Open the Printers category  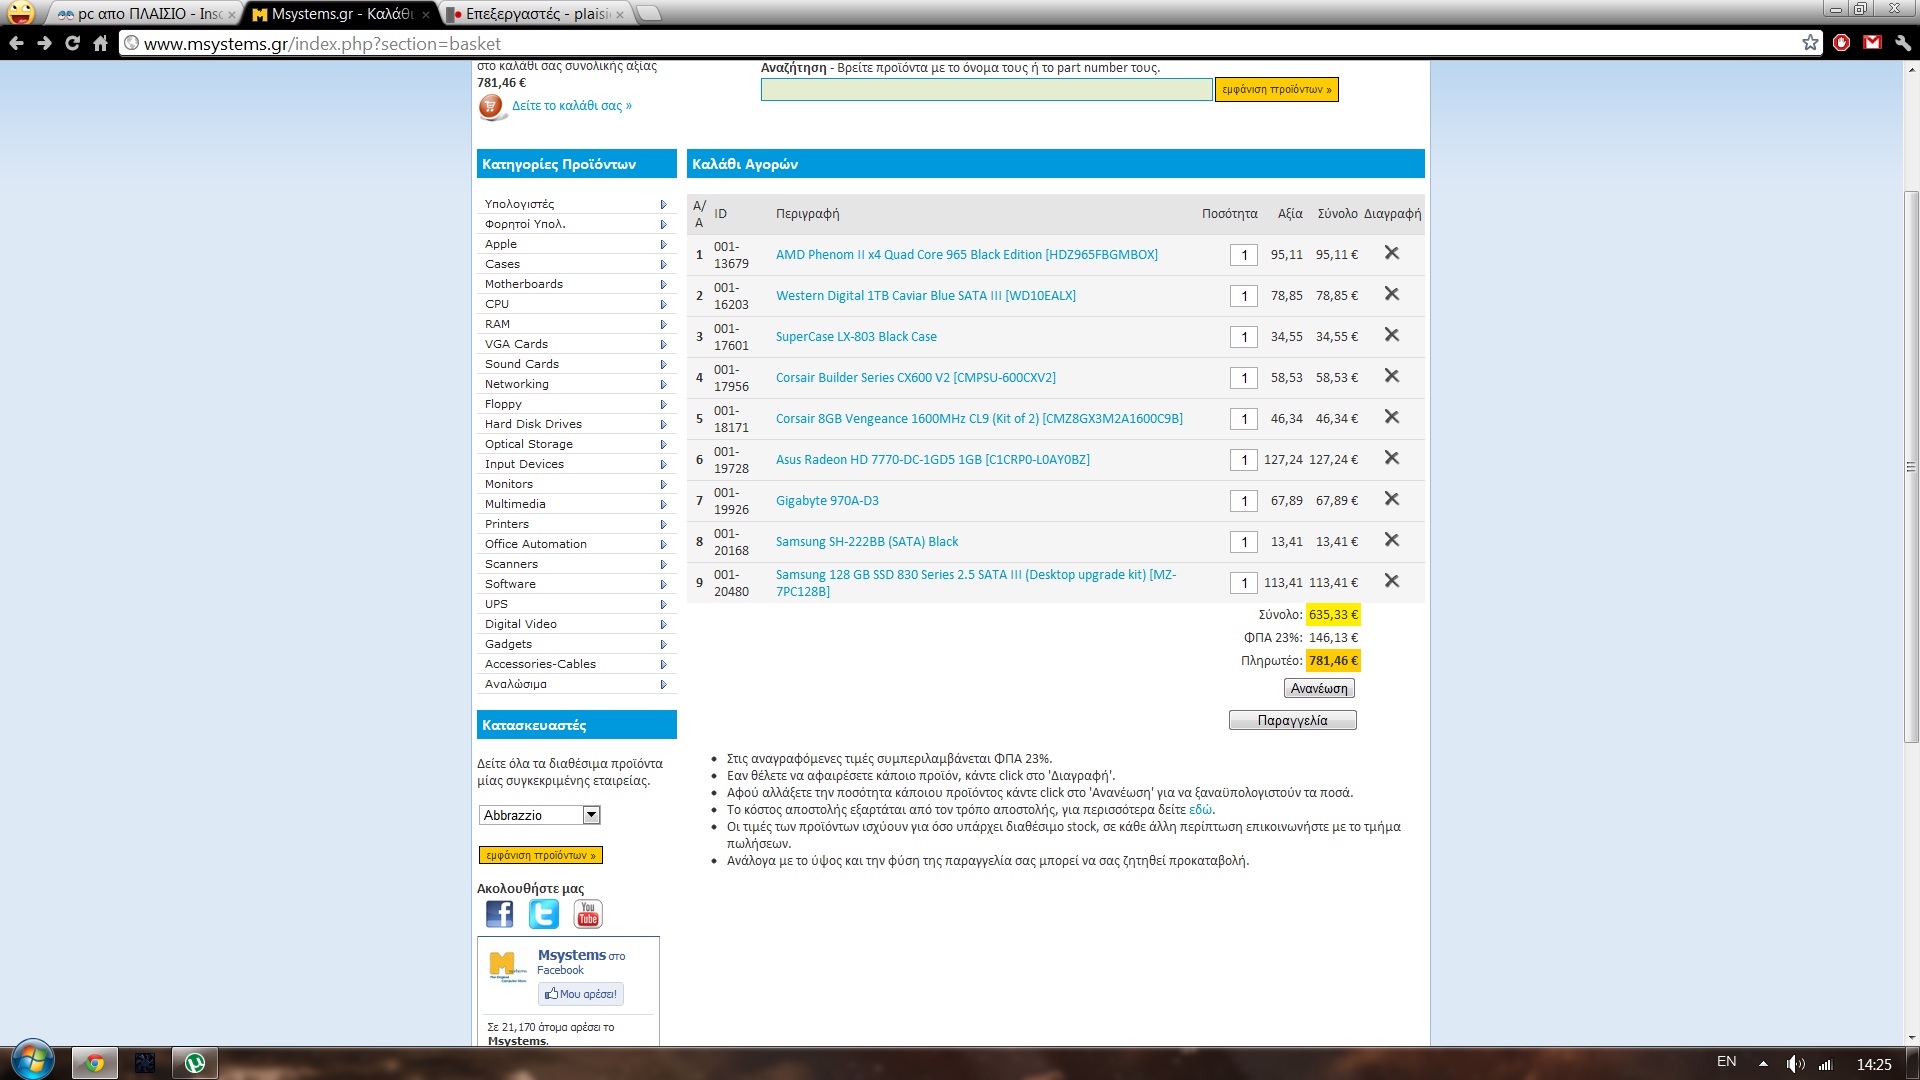[x=507, y=524]
